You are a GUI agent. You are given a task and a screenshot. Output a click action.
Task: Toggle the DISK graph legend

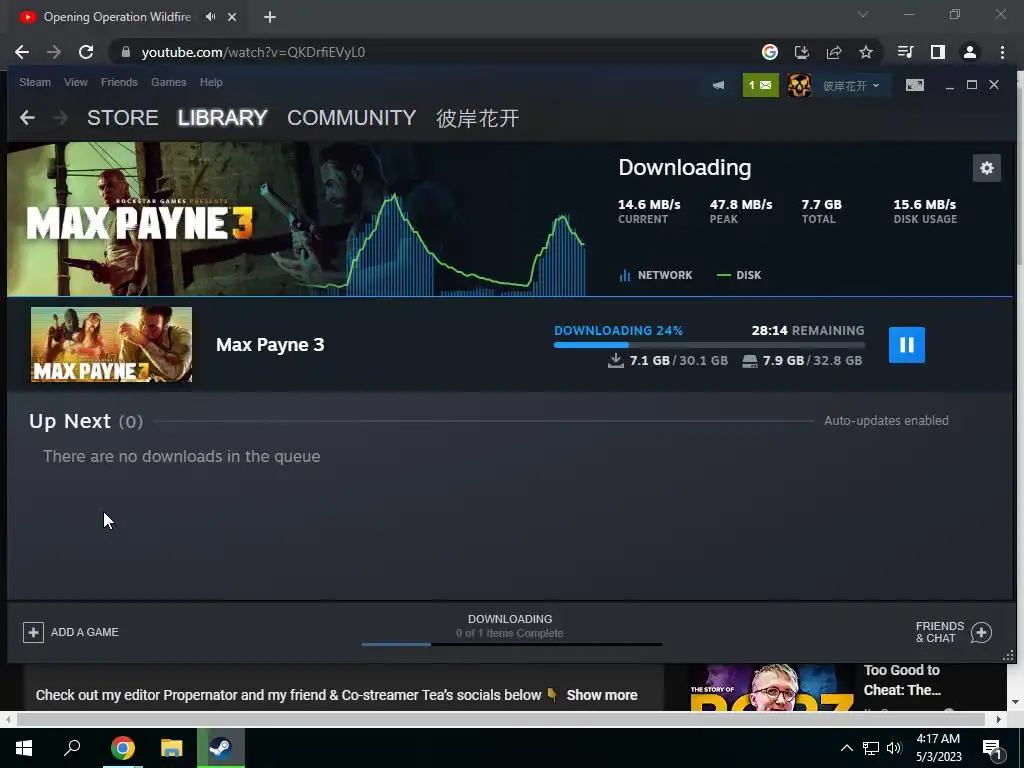coord(739,275)
